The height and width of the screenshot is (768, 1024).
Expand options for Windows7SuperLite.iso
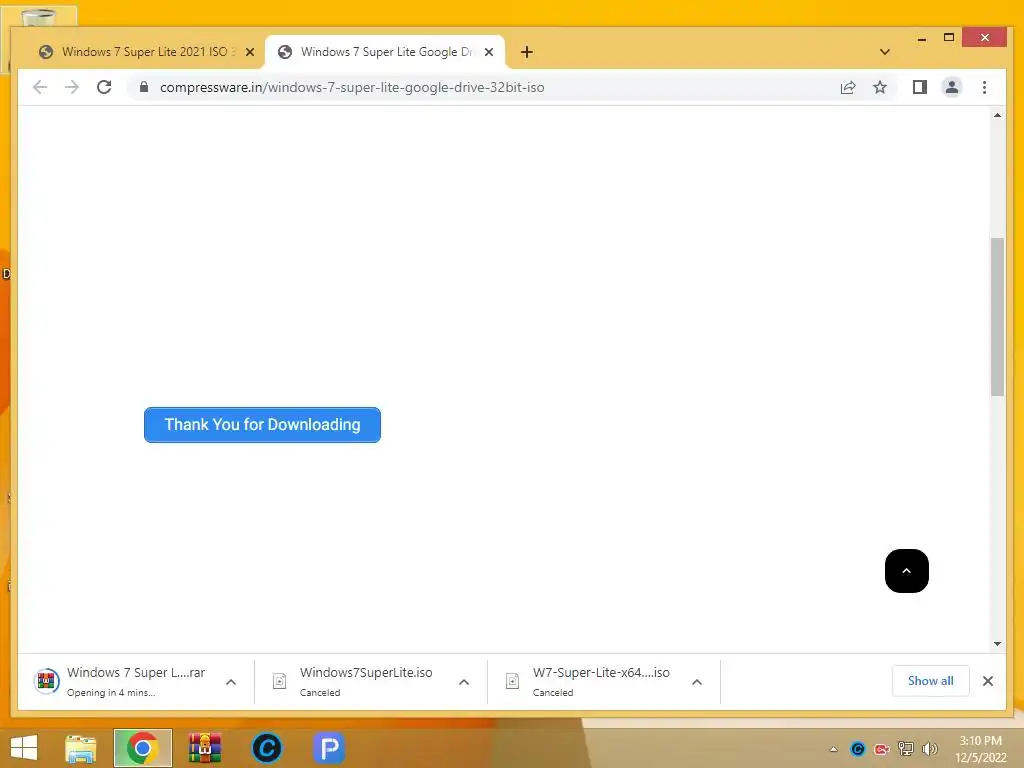(x=464, y=682)
